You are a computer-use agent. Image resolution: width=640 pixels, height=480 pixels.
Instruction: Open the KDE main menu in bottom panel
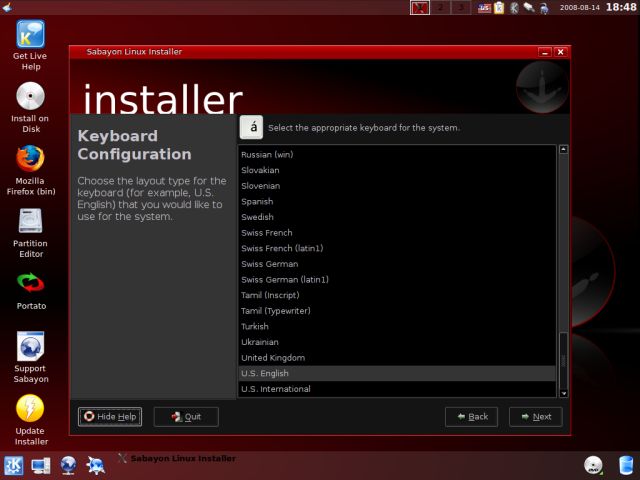click(x=15, y=465)
